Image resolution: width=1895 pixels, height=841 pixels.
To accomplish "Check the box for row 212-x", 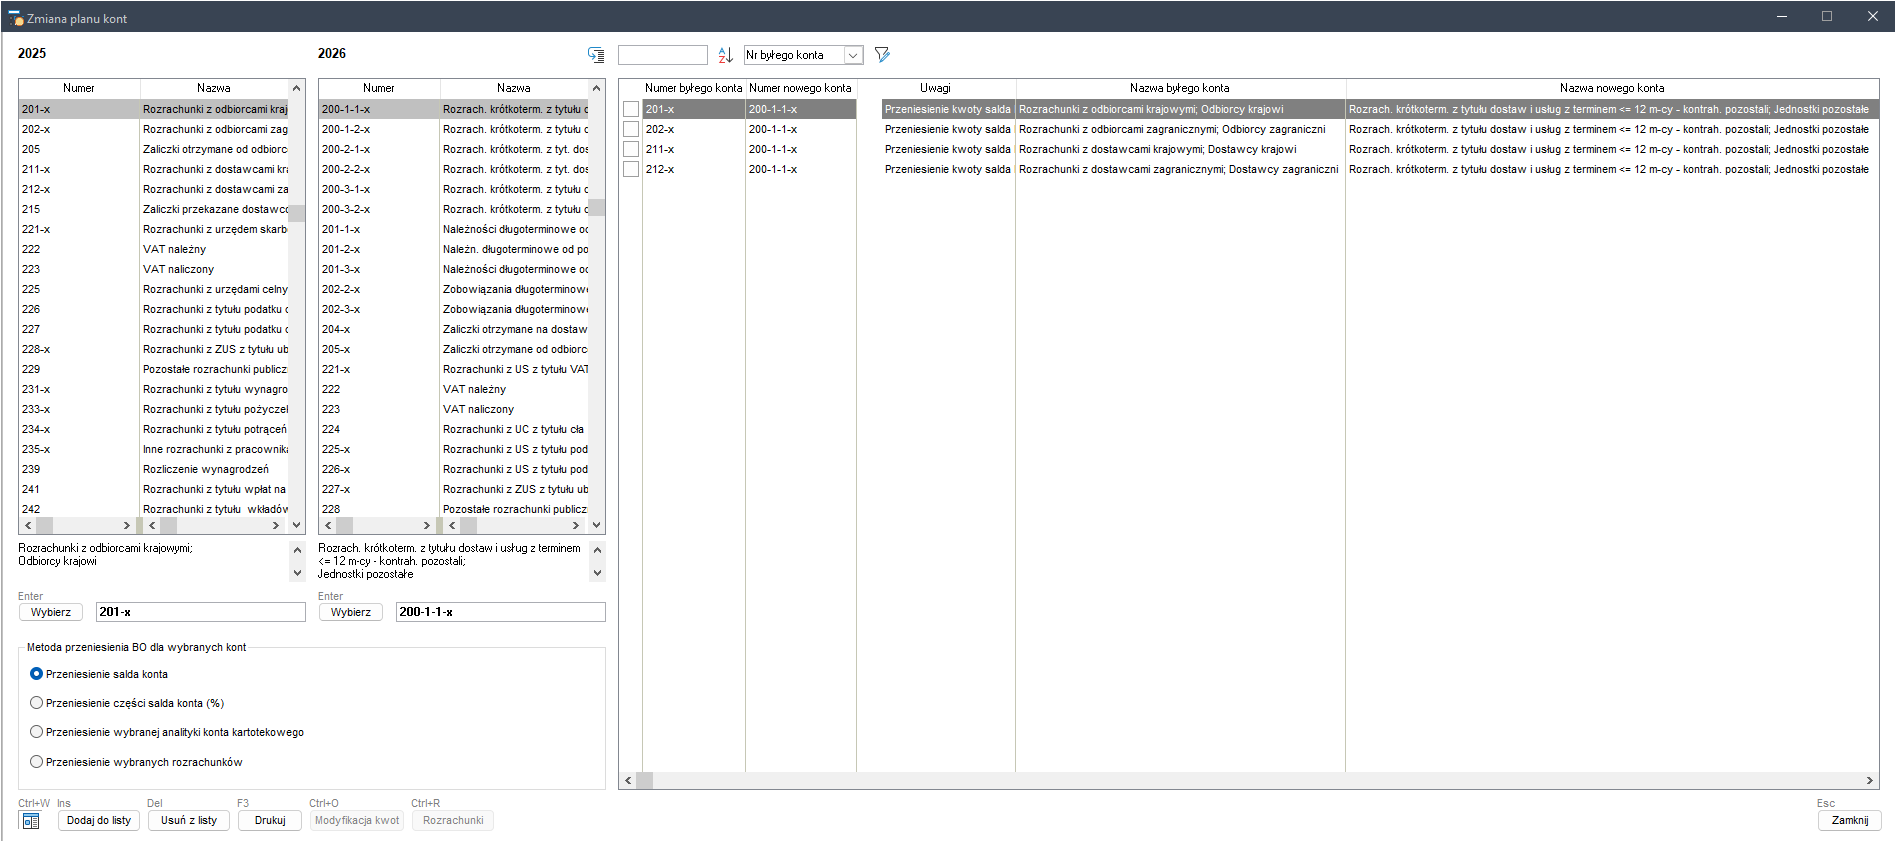I will tap(631, 169).
